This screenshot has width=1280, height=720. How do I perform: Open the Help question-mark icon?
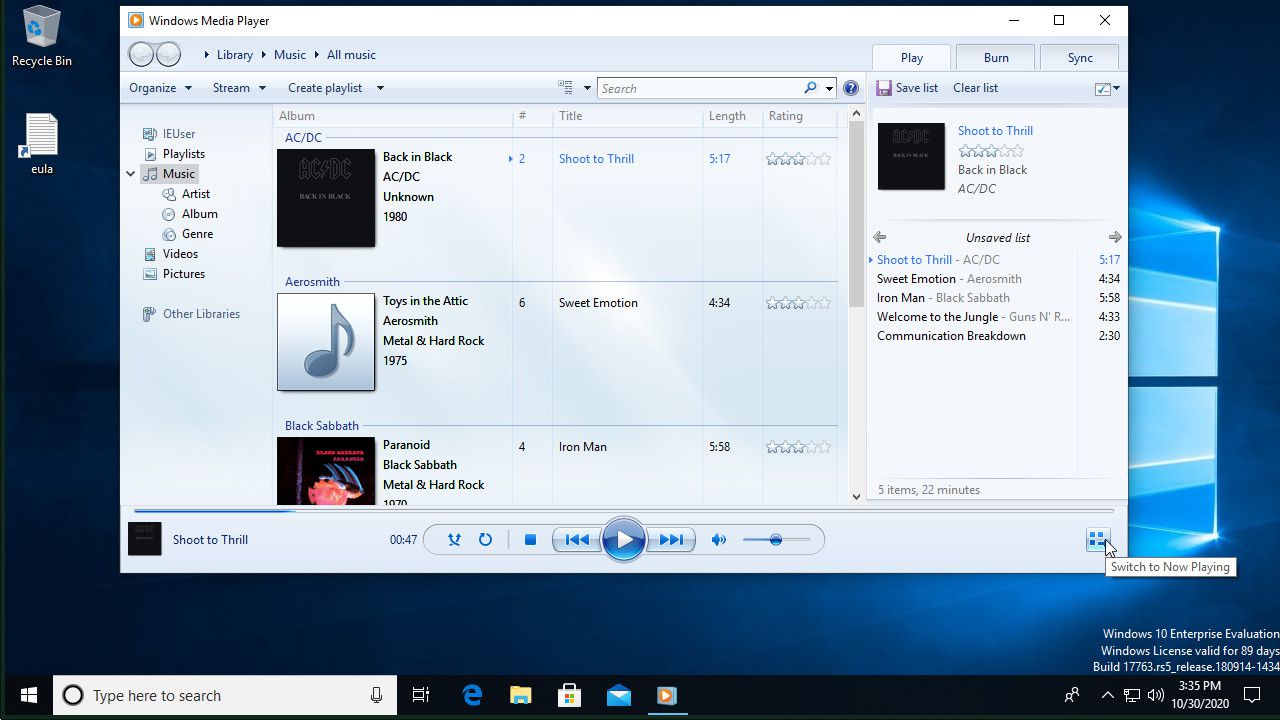(x=851, y=88)
